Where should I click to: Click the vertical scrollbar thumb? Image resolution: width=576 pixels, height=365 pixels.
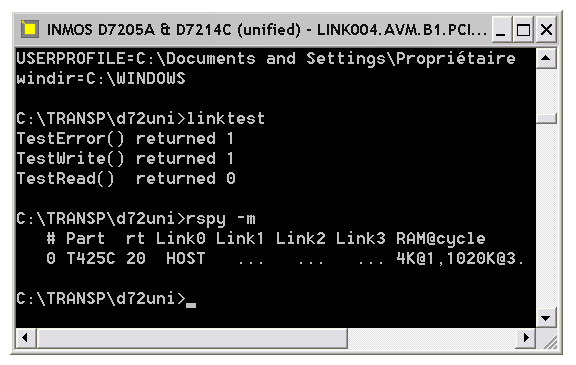click(x=546, y=118)
